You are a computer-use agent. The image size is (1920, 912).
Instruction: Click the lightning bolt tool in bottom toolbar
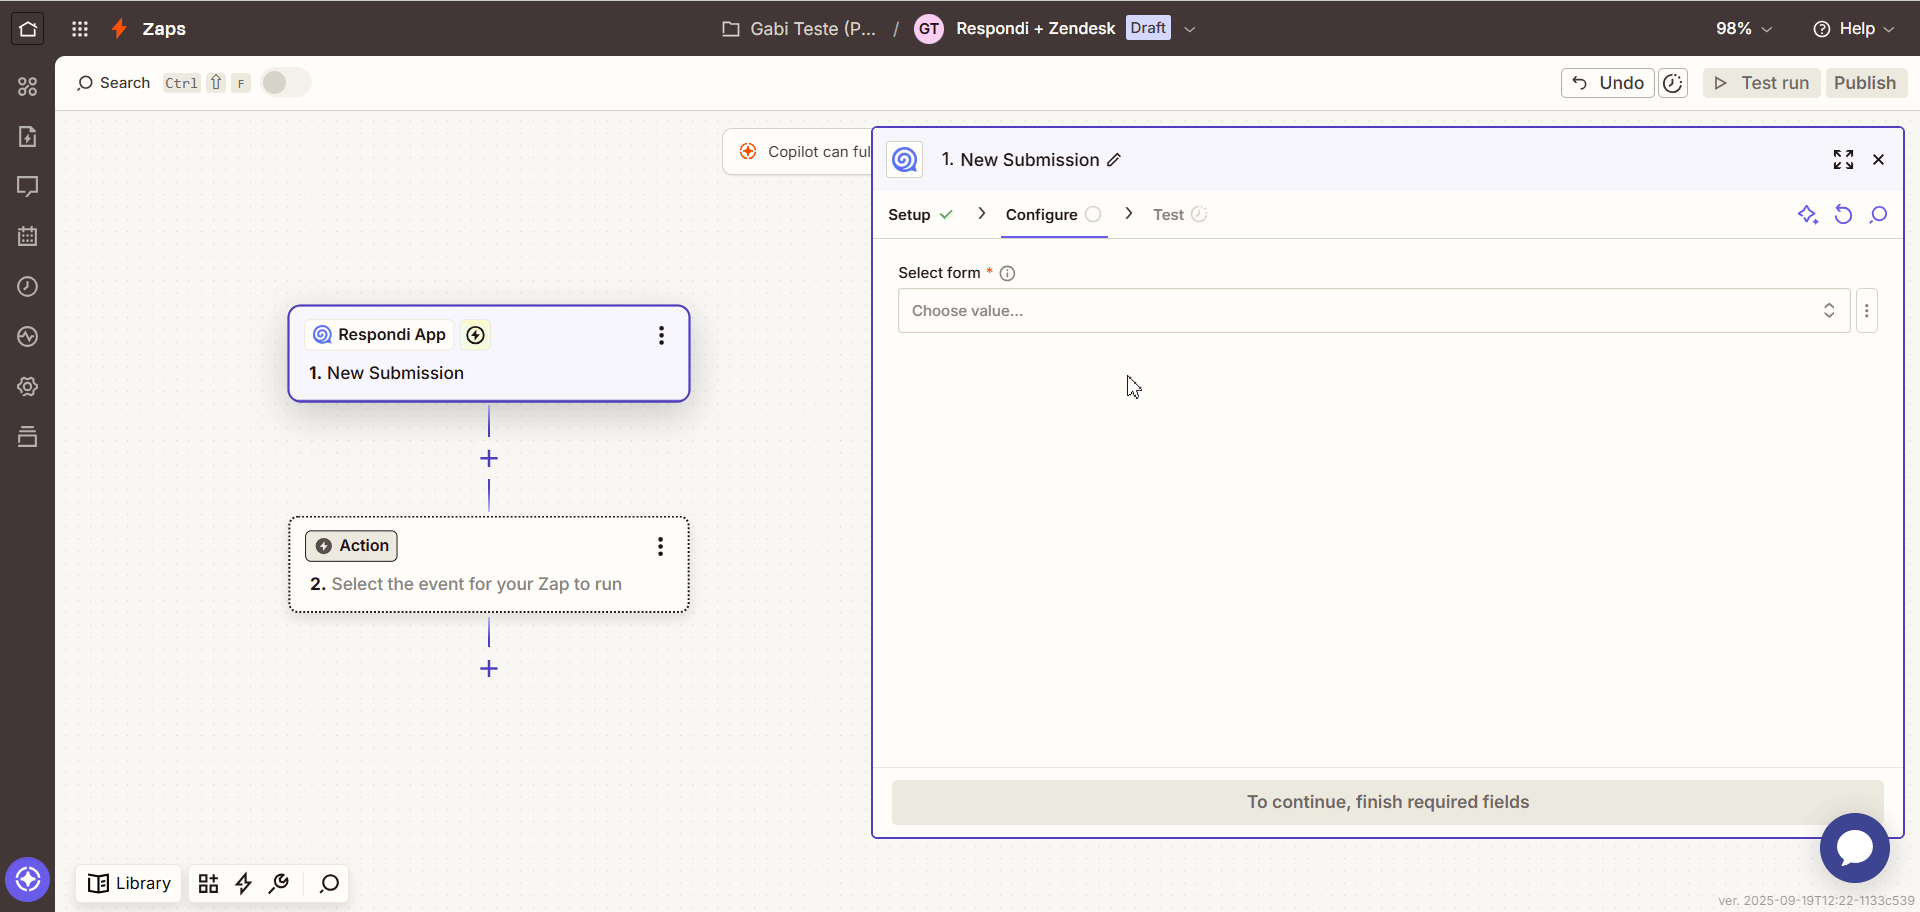243,884
